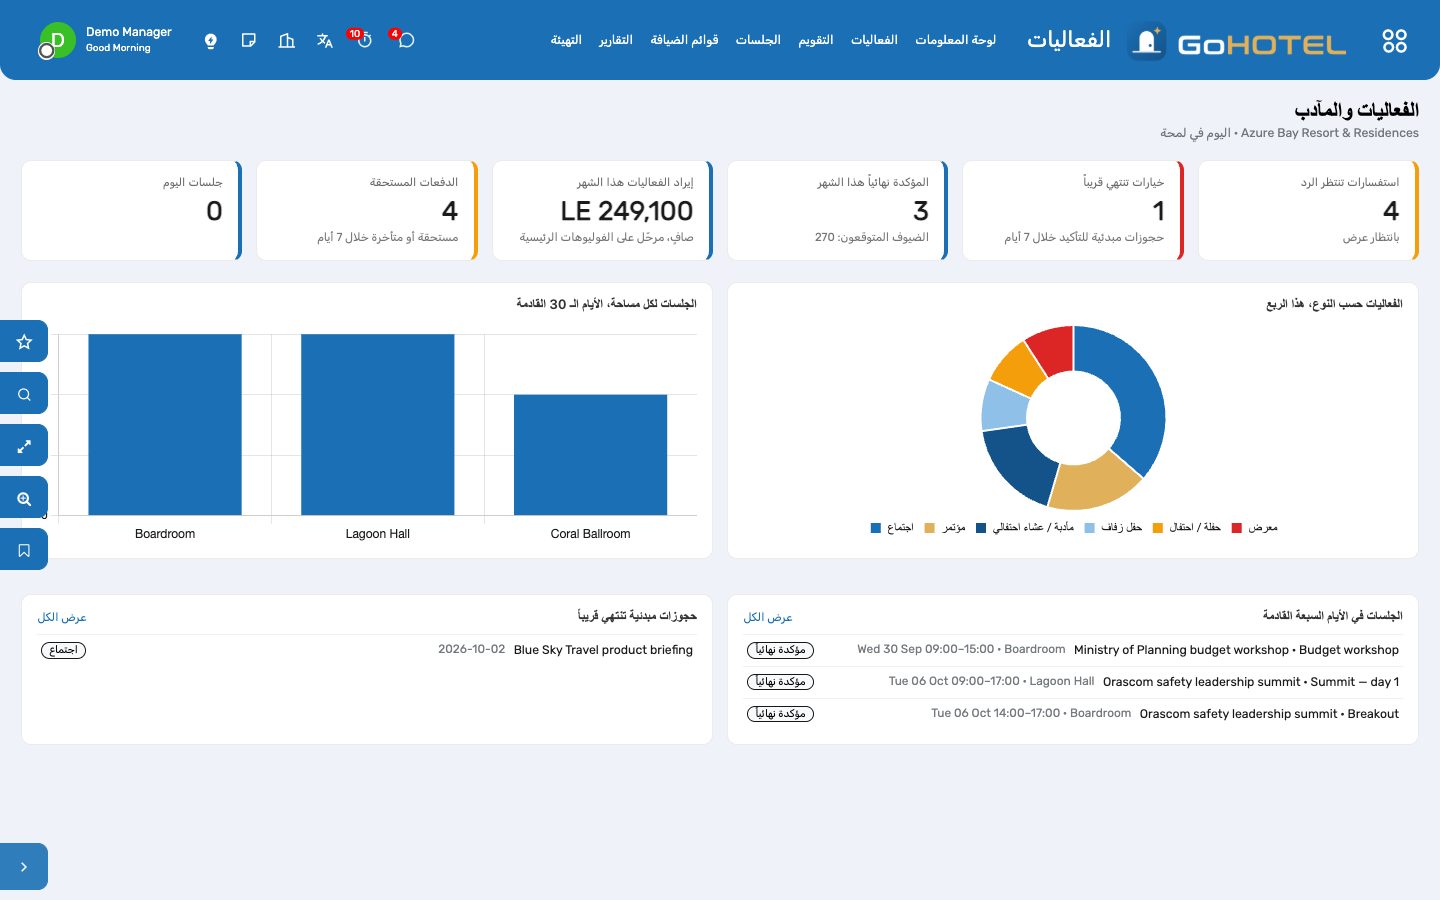Screen dimensions: 1440x900
Task: Click the Lagoon Hall bar in chart
Action: pos(378,424)
